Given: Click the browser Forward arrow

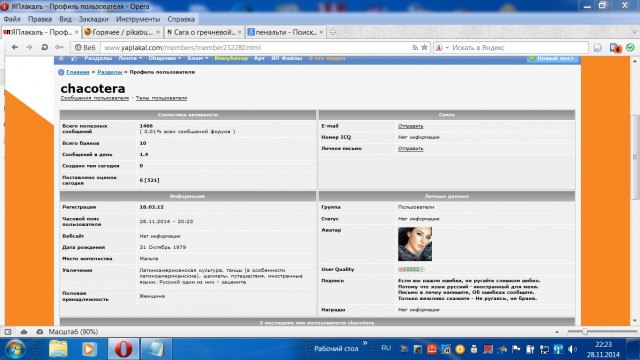Looking at the screenshot, I should pos(29,47).
